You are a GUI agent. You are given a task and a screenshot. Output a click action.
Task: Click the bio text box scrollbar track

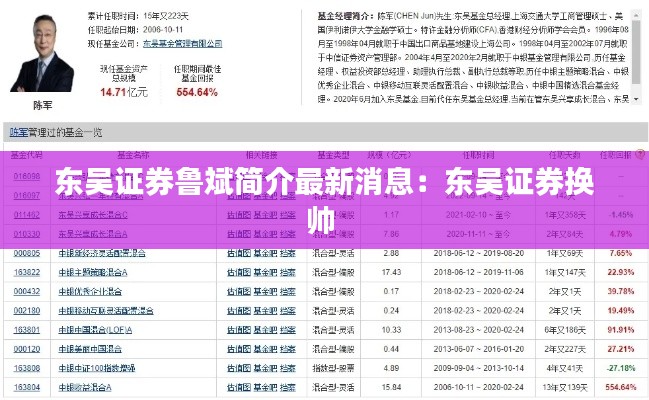click(636, 57)
